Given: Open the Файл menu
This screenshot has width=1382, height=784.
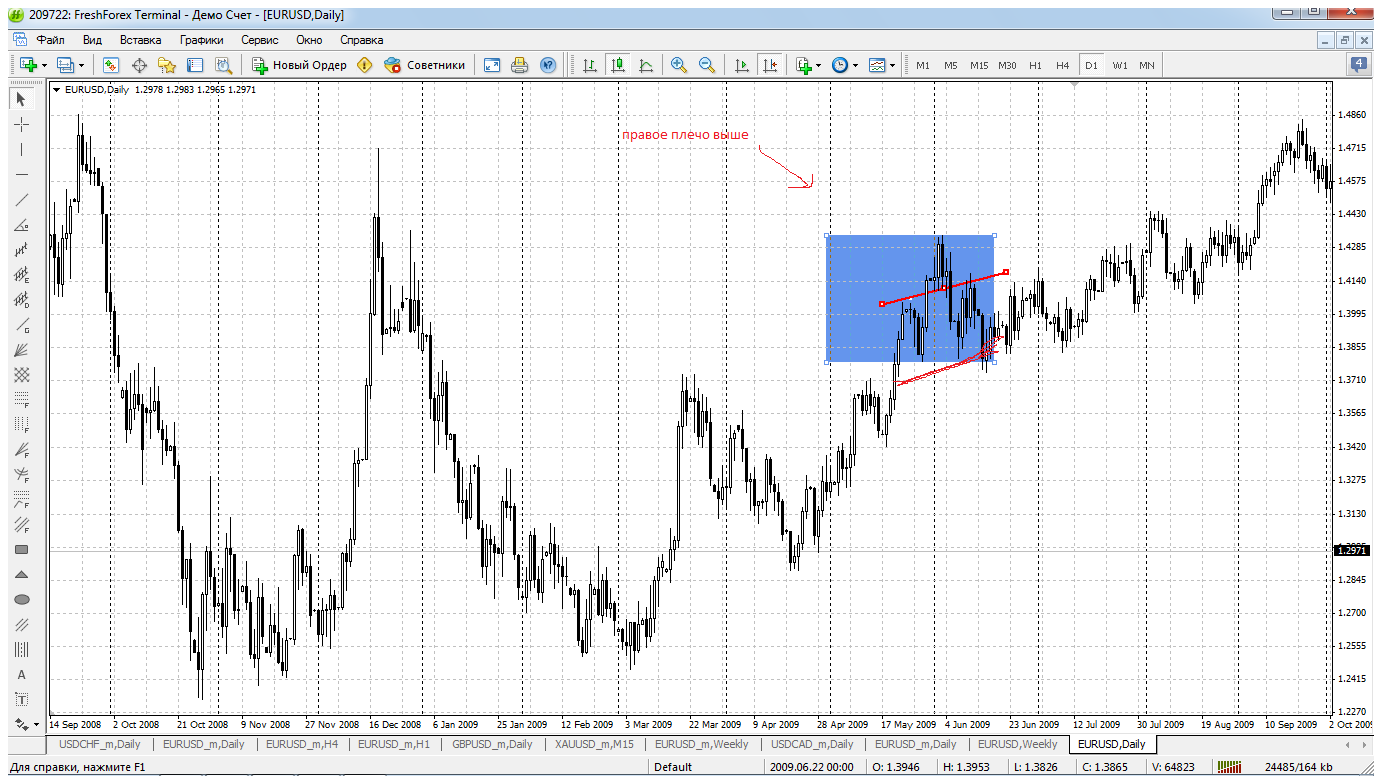Looking at the screenshot, I should click(50, 40).
